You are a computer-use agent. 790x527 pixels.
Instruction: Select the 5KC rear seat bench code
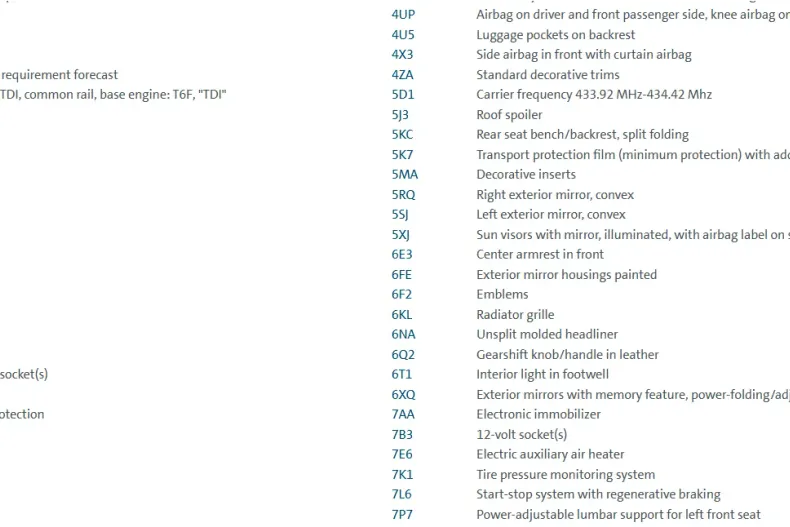coord(402,135)
